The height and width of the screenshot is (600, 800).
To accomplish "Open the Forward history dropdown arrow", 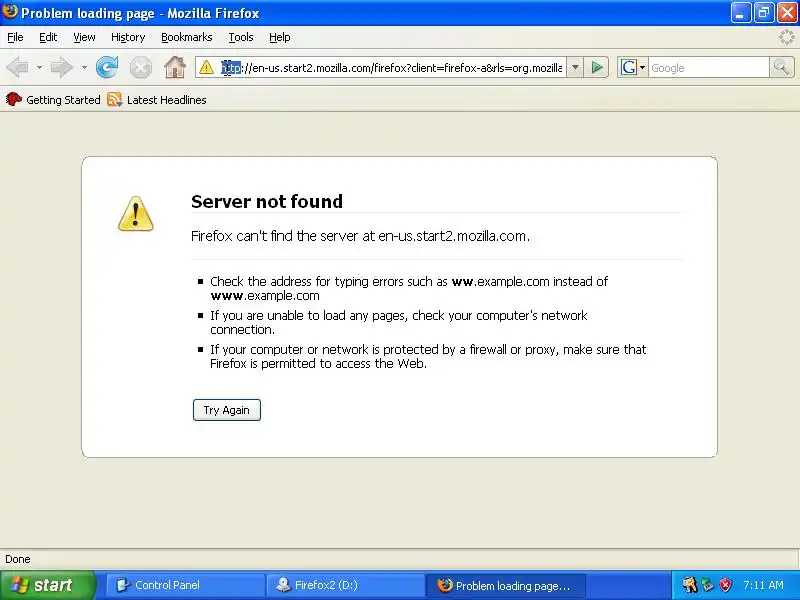I will tap(84, 67).
